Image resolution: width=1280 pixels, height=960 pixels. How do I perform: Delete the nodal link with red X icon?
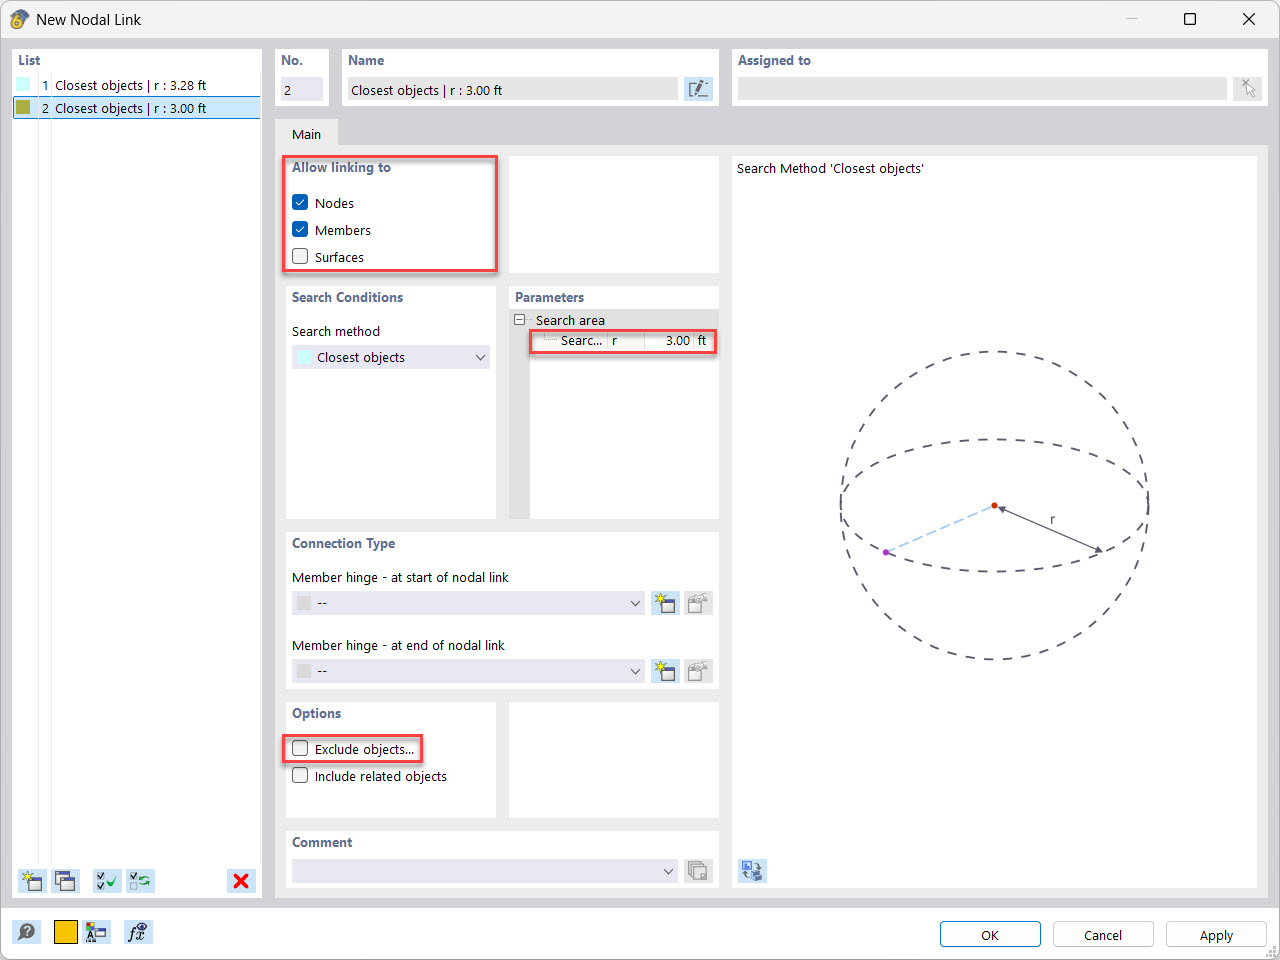(241, 881)
